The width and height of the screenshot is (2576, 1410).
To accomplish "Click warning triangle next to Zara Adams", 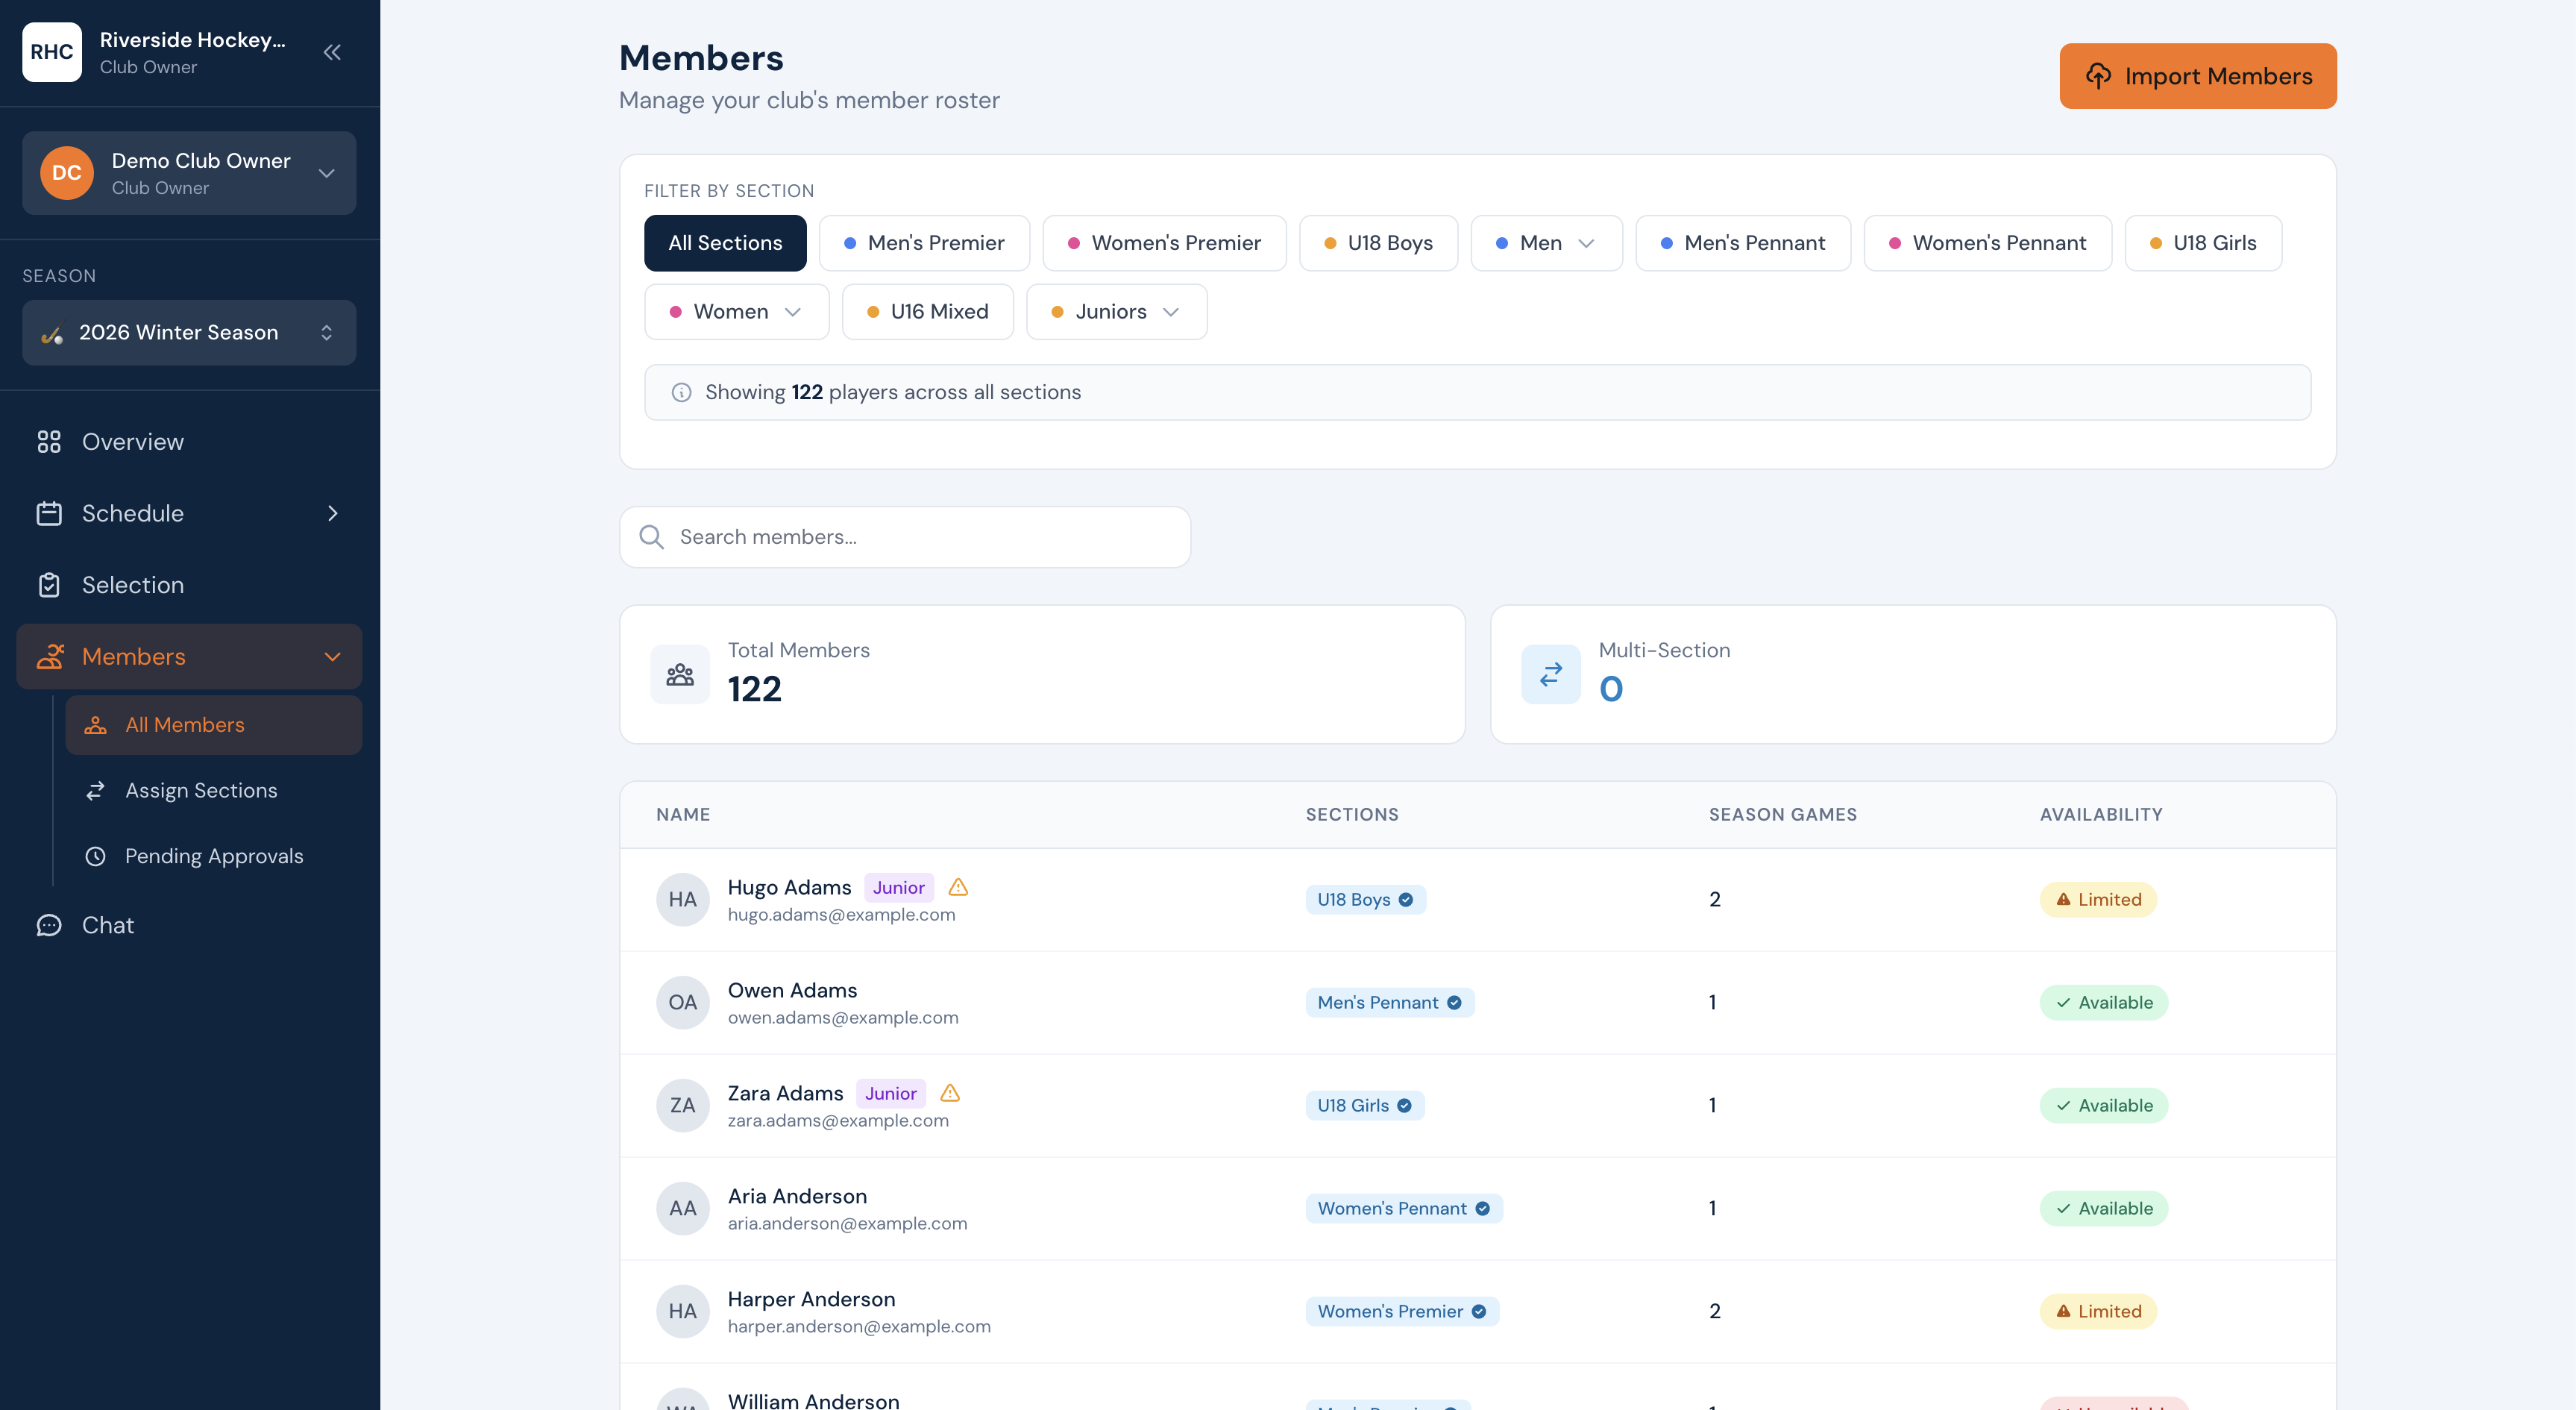I will coord(950,1093).
